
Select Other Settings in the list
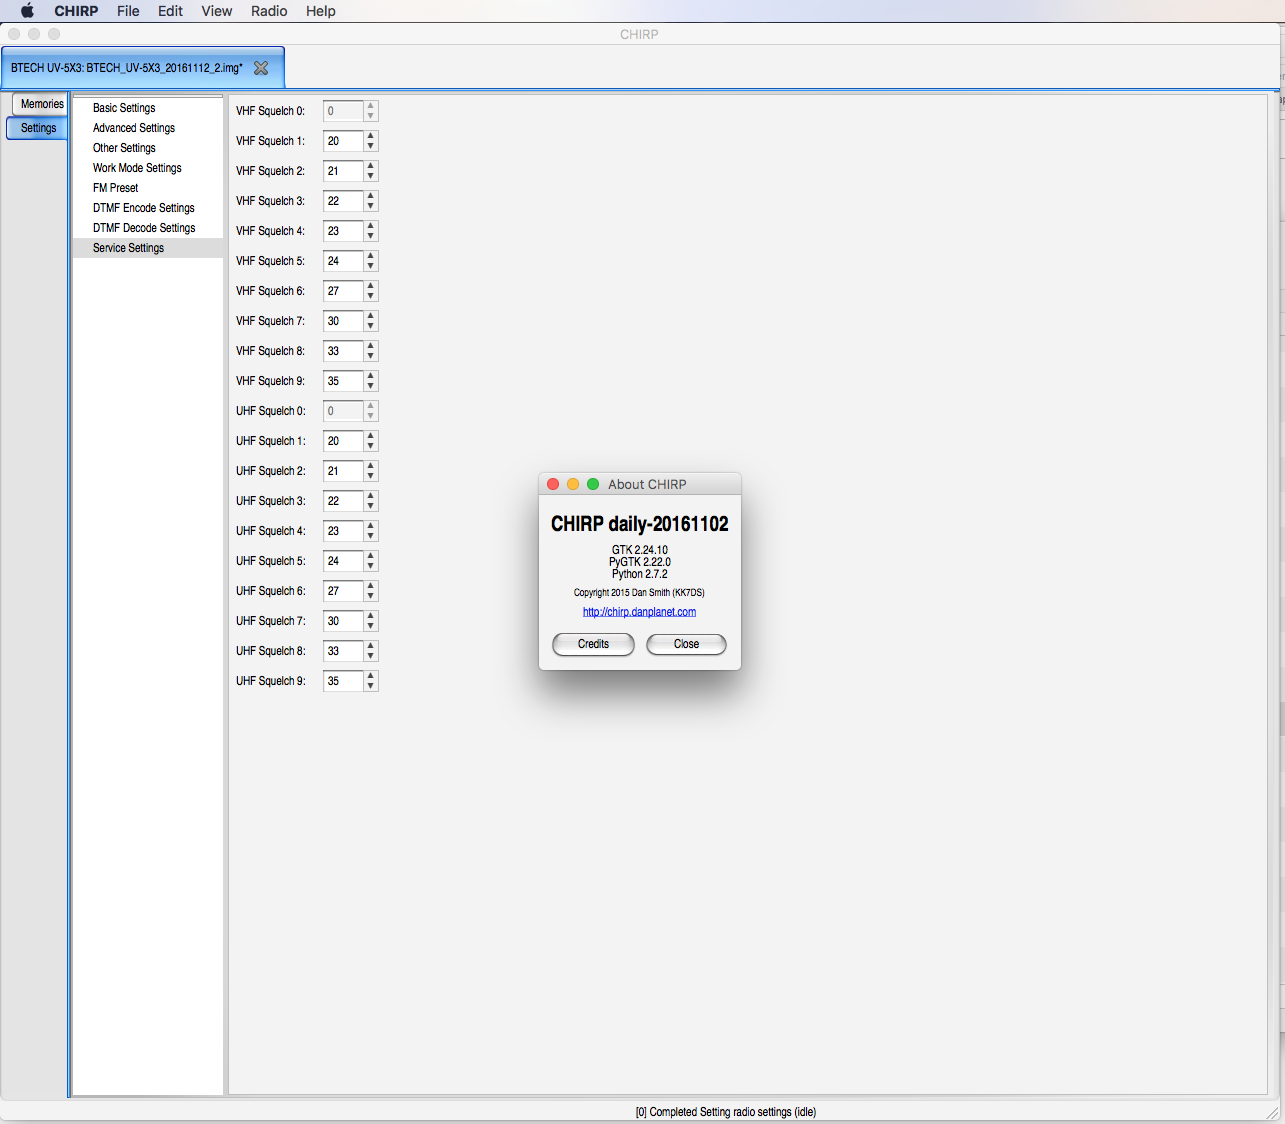pos(148,148)
